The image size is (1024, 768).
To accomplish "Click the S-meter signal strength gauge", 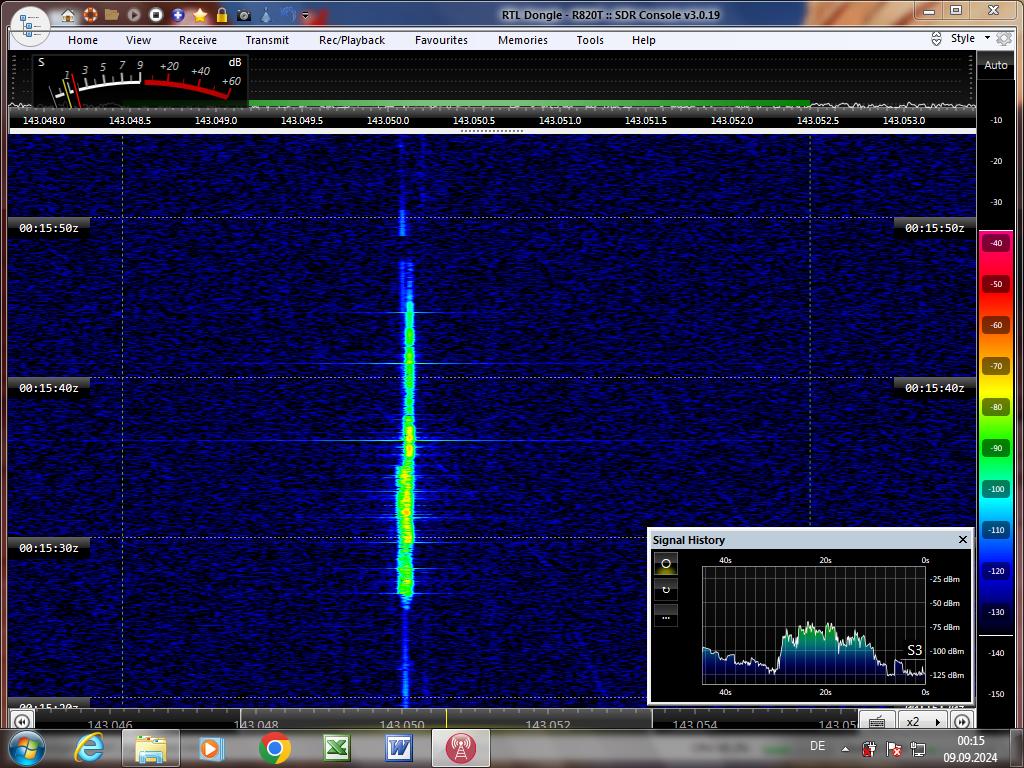I will (140, 81).
